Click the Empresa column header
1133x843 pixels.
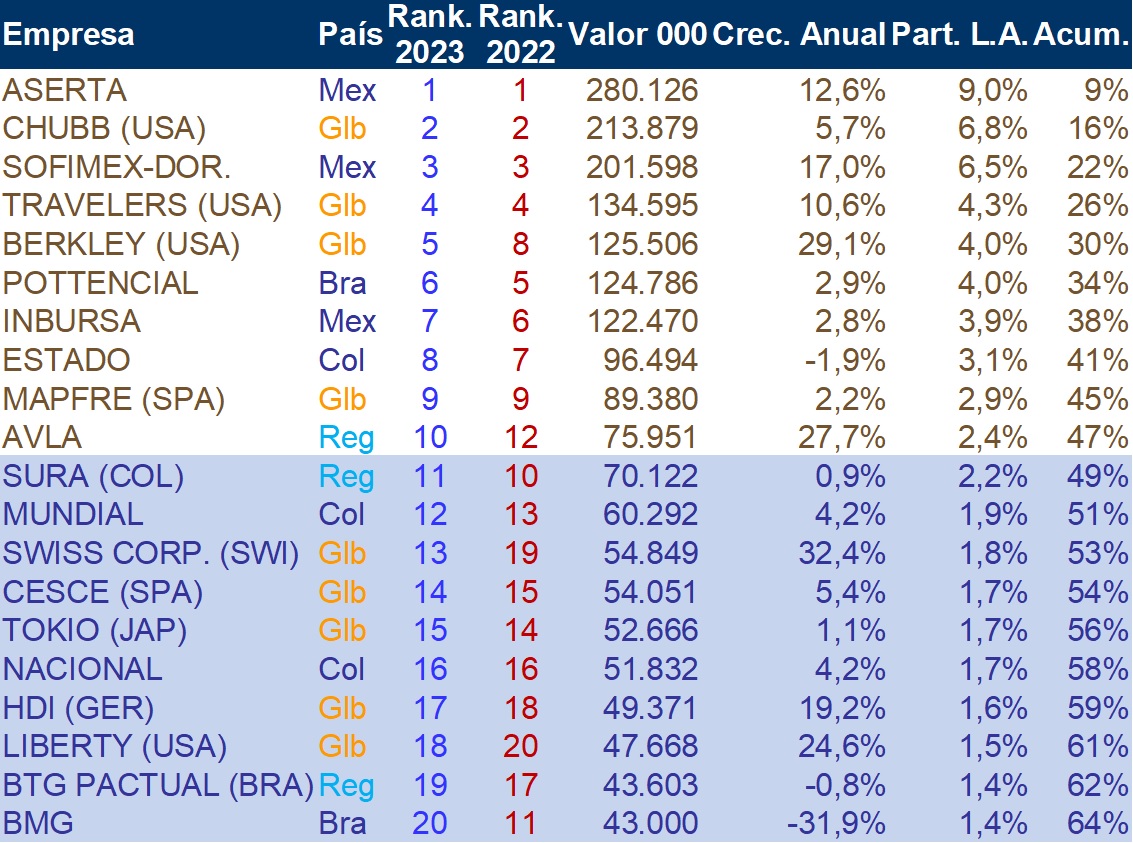pyautogui.click(x=69, y=34)
